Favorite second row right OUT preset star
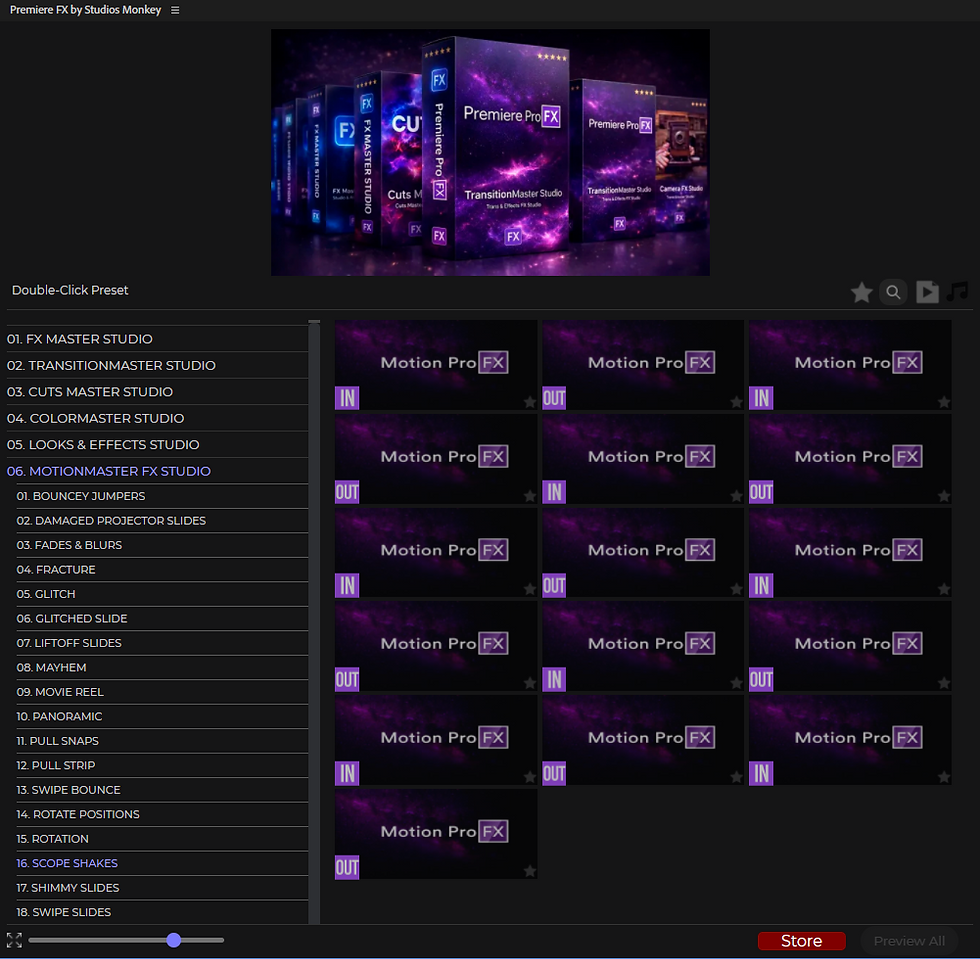The width and height of the screenshot is (980, 959). pos(944,496)
